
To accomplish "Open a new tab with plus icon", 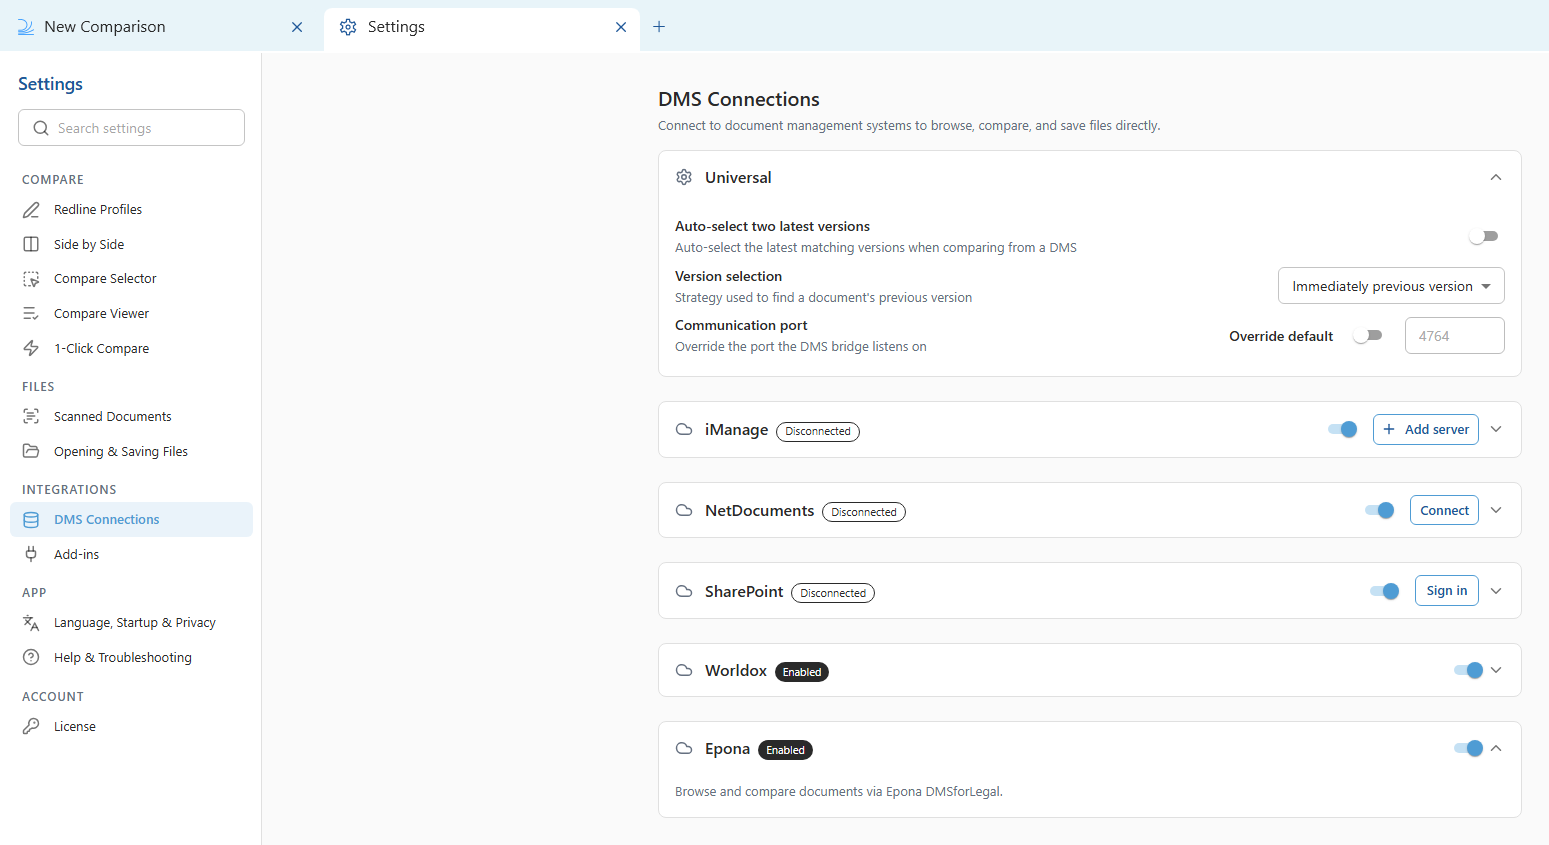I will (x=659, y=27).
